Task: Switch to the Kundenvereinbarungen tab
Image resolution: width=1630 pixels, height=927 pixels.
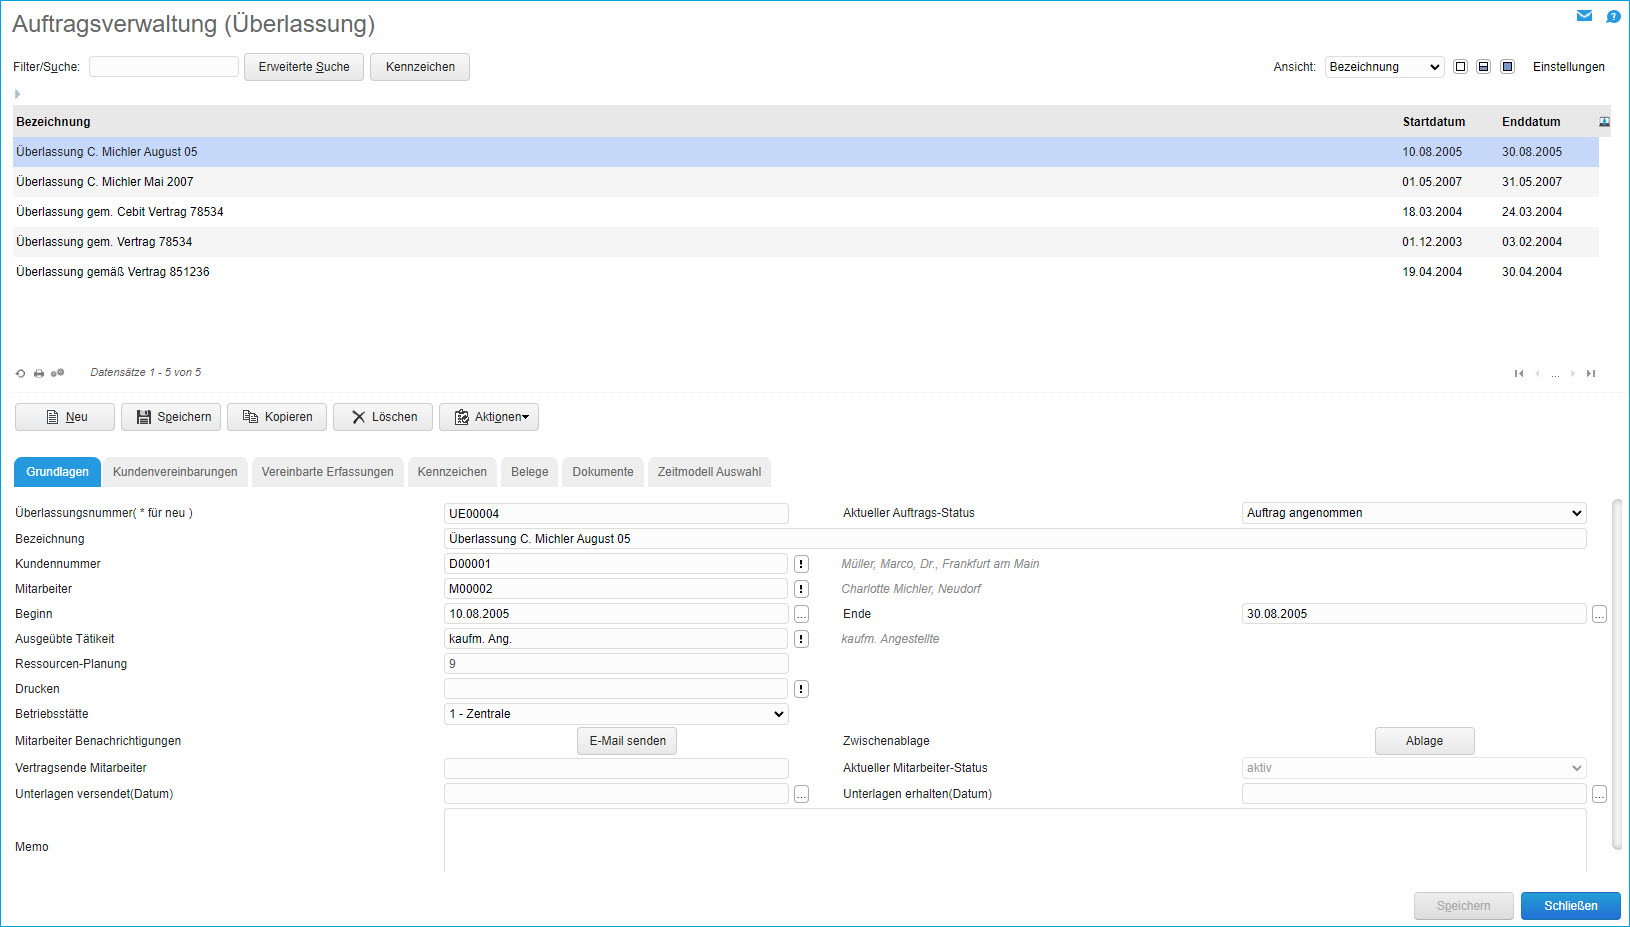Action: pyautogui.click(x=175, y=472)
